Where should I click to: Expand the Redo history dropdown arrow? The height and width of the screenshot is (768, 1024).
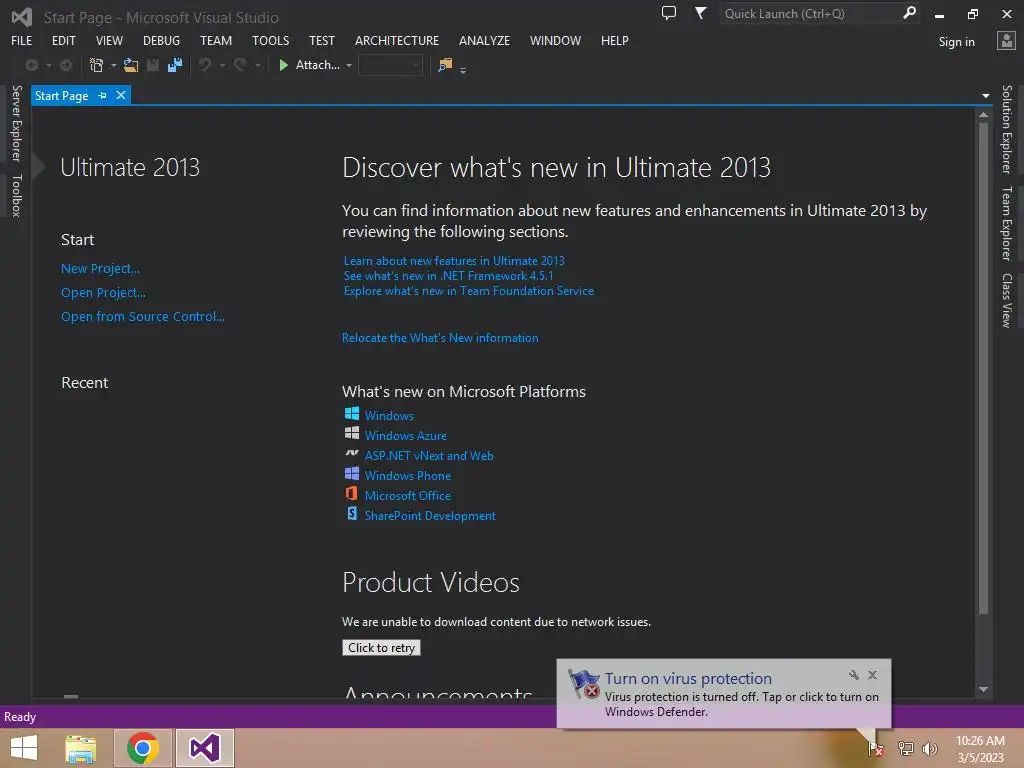tap(258, 65)
